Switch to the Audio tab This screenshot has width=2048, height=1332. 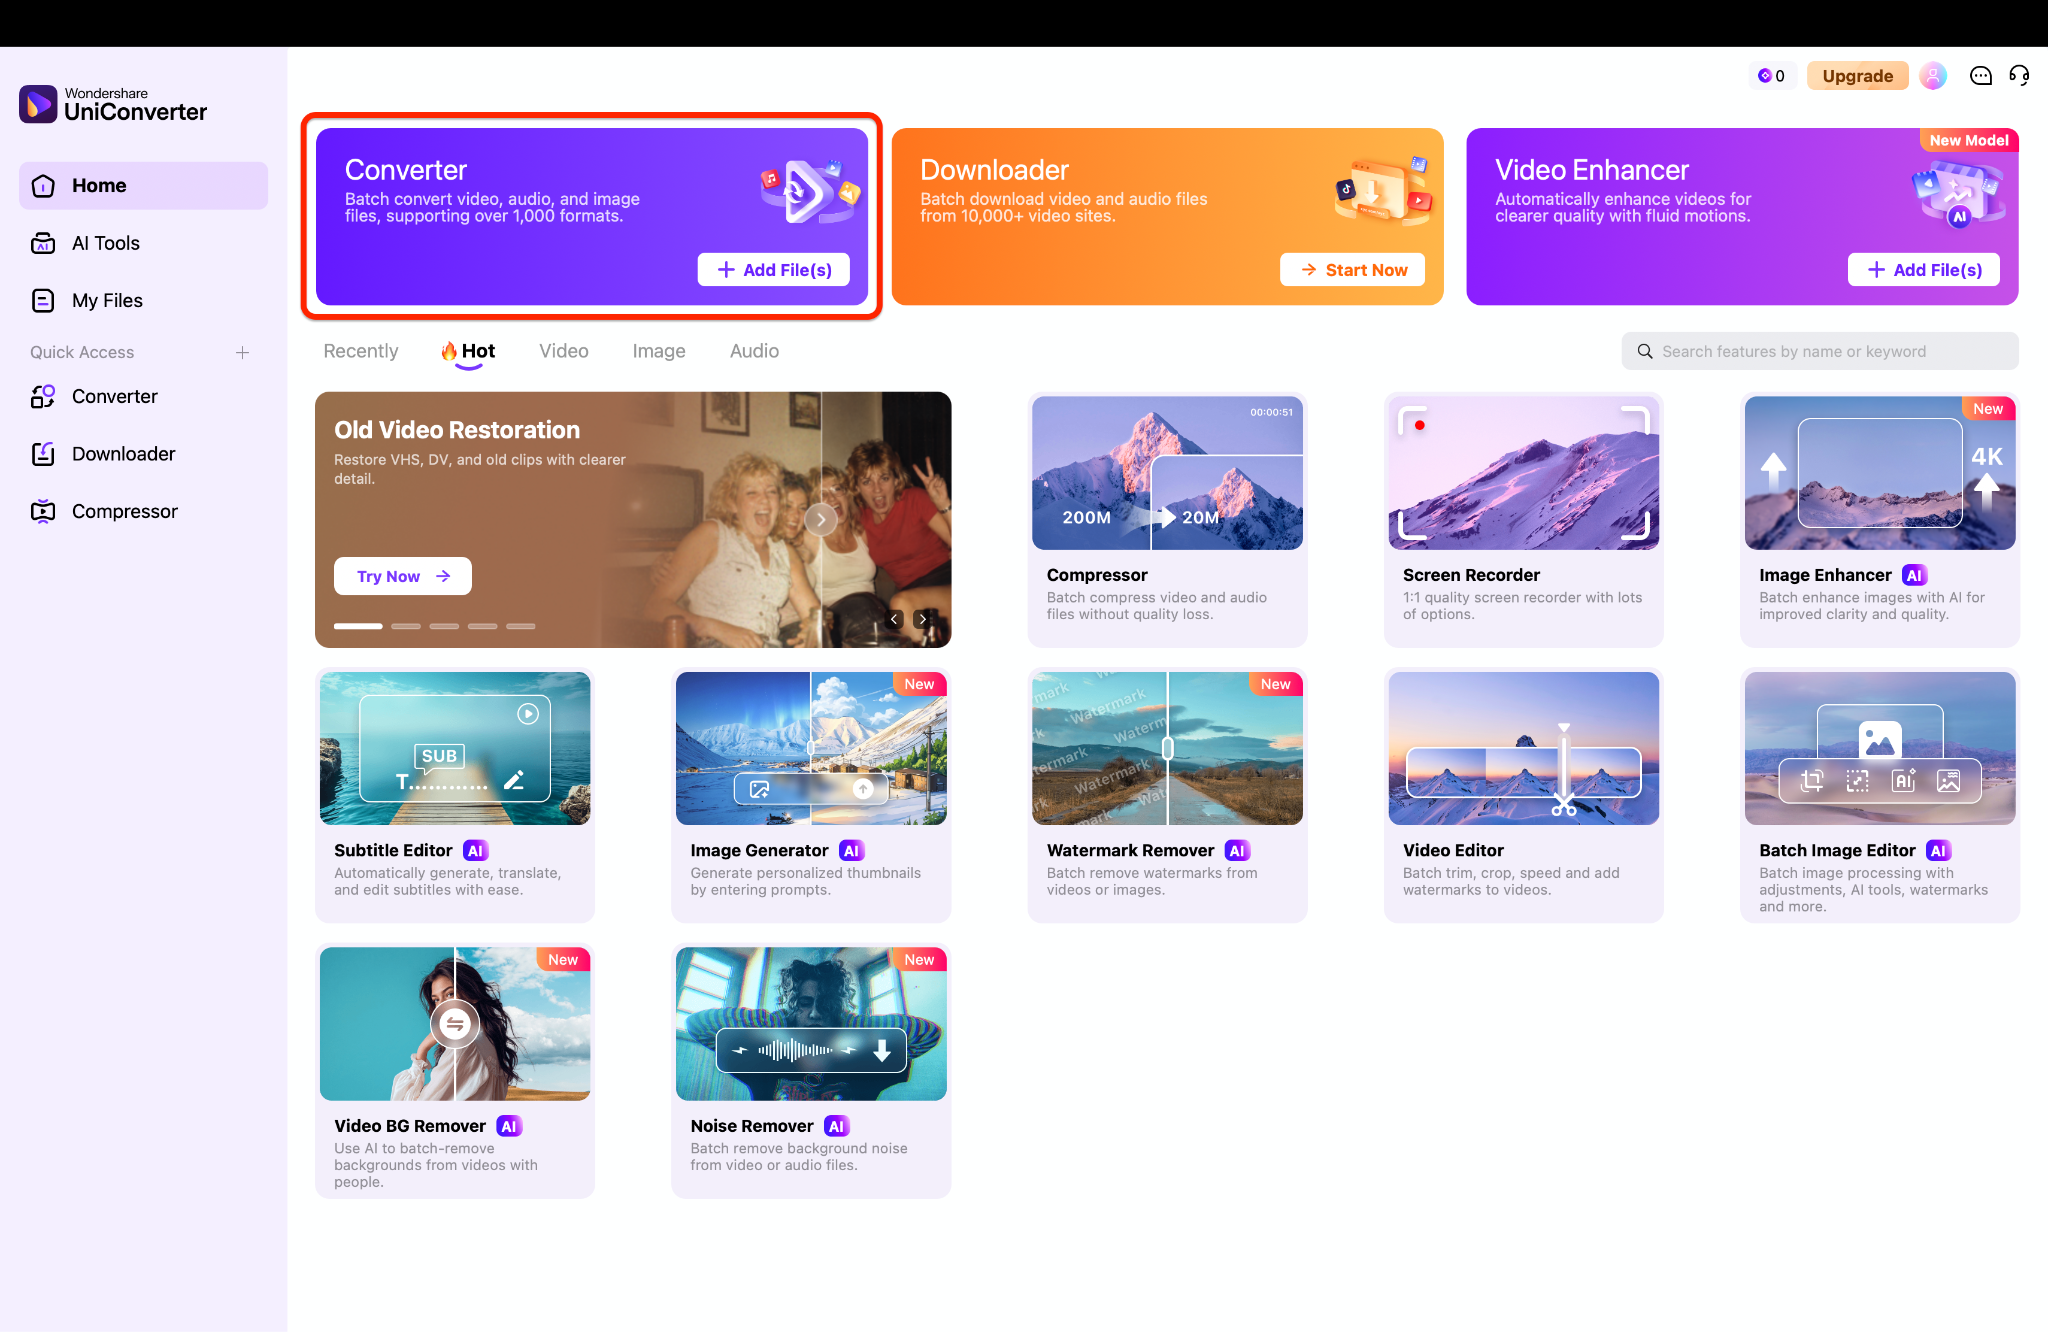tap(754, 351)
